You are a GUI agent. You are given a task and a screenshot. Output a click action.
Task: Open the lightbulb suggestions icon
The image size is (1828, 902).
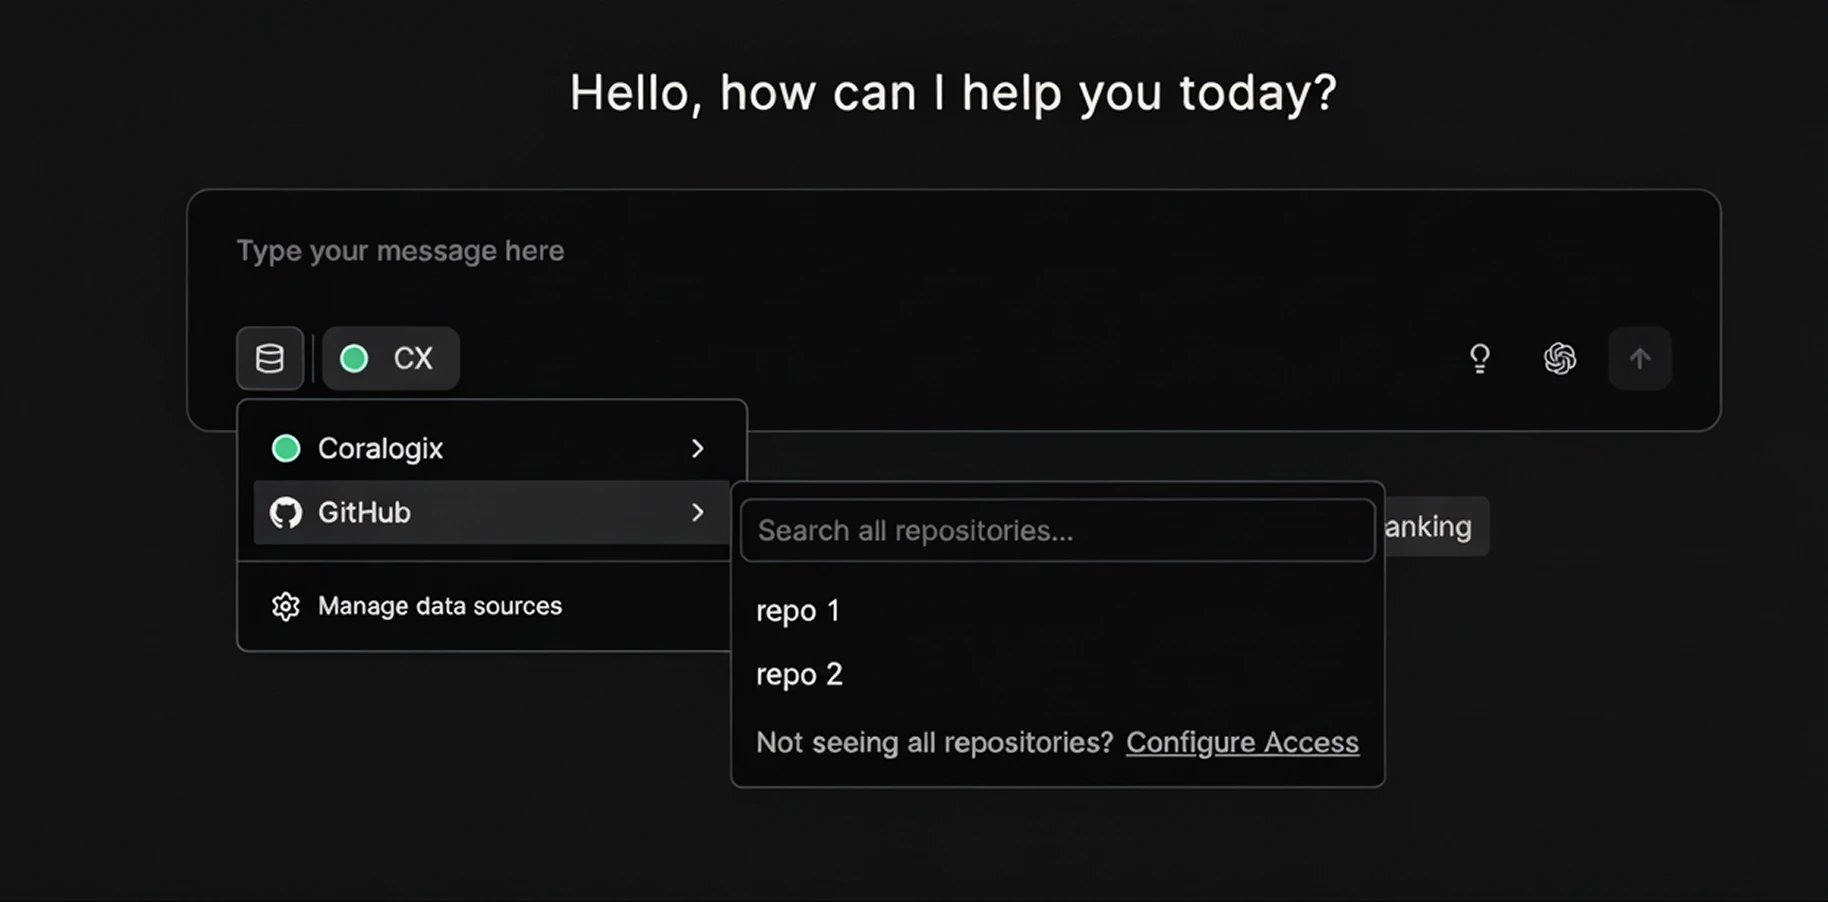pyautogui.click(x=1480, y=358)
